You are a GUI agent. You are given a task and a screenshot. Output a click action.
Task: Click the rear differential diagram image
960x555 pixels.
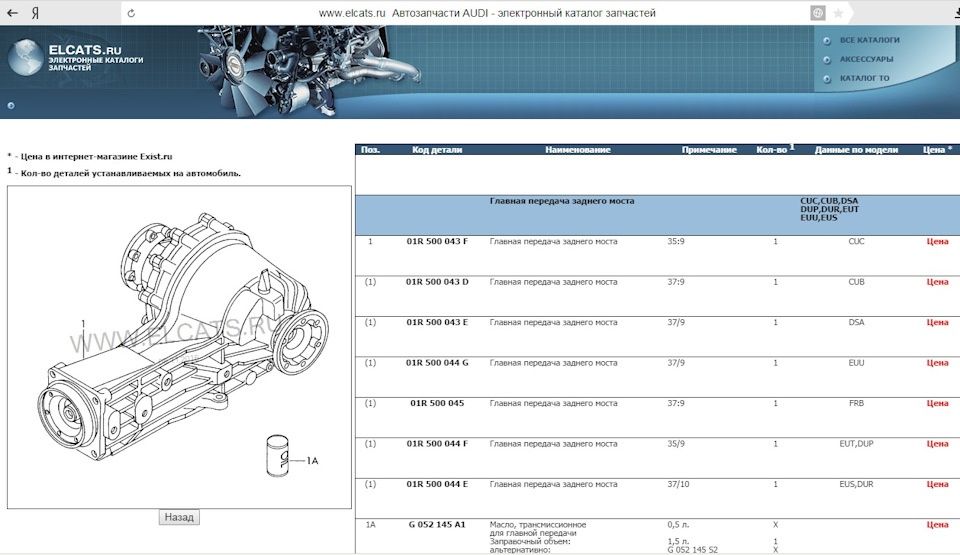click(x=179, y=347)
